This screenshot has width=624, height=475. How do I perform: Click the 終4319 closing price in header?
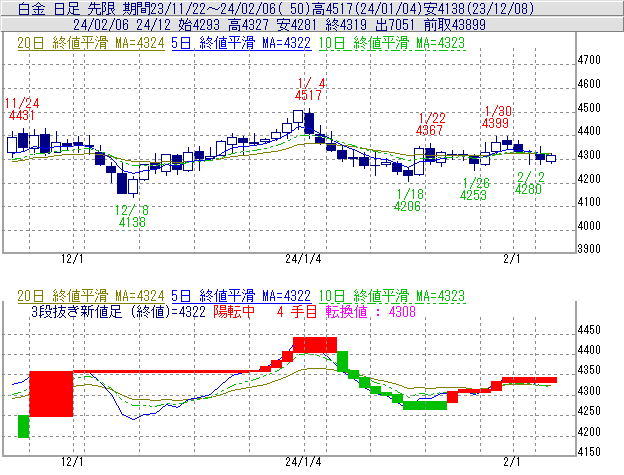346,25
